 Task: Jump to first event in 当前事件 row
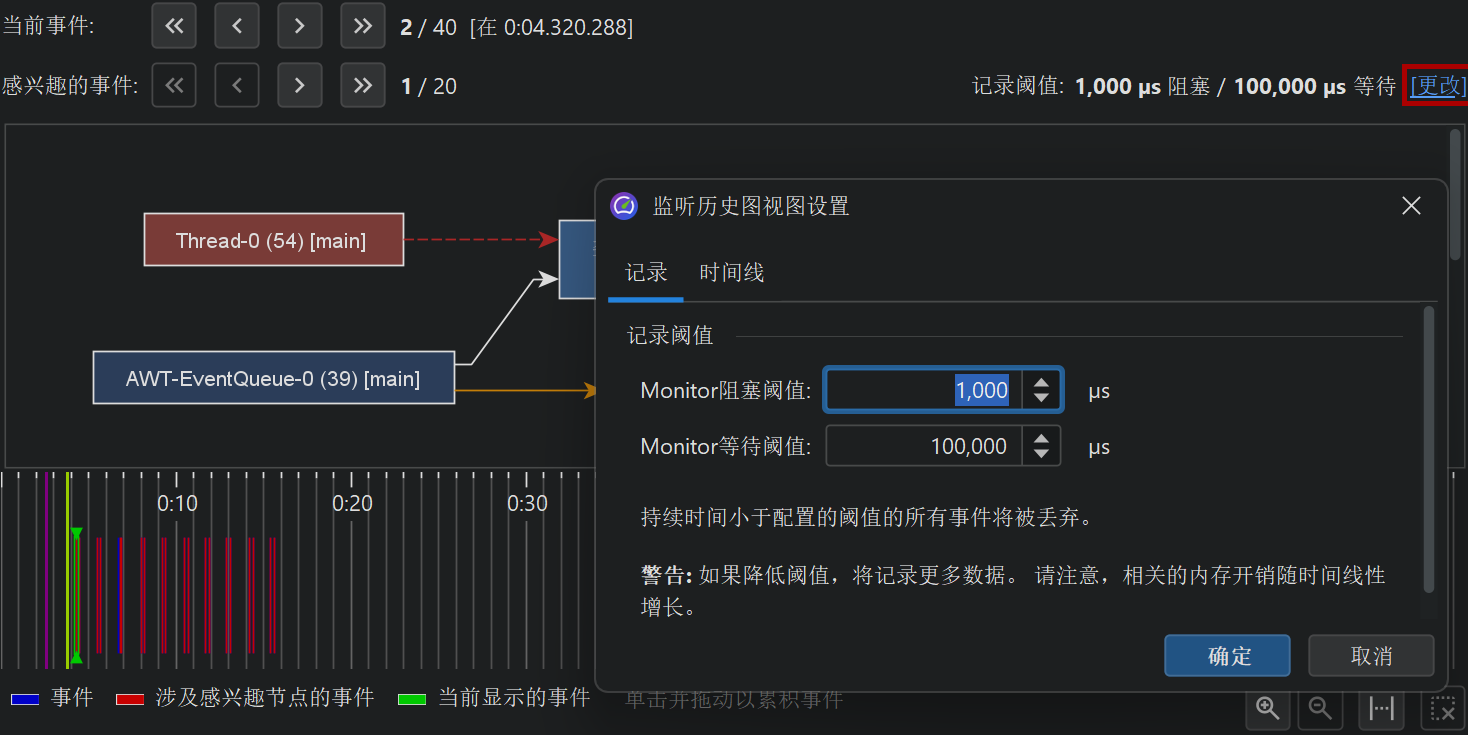tap(174, 26)
